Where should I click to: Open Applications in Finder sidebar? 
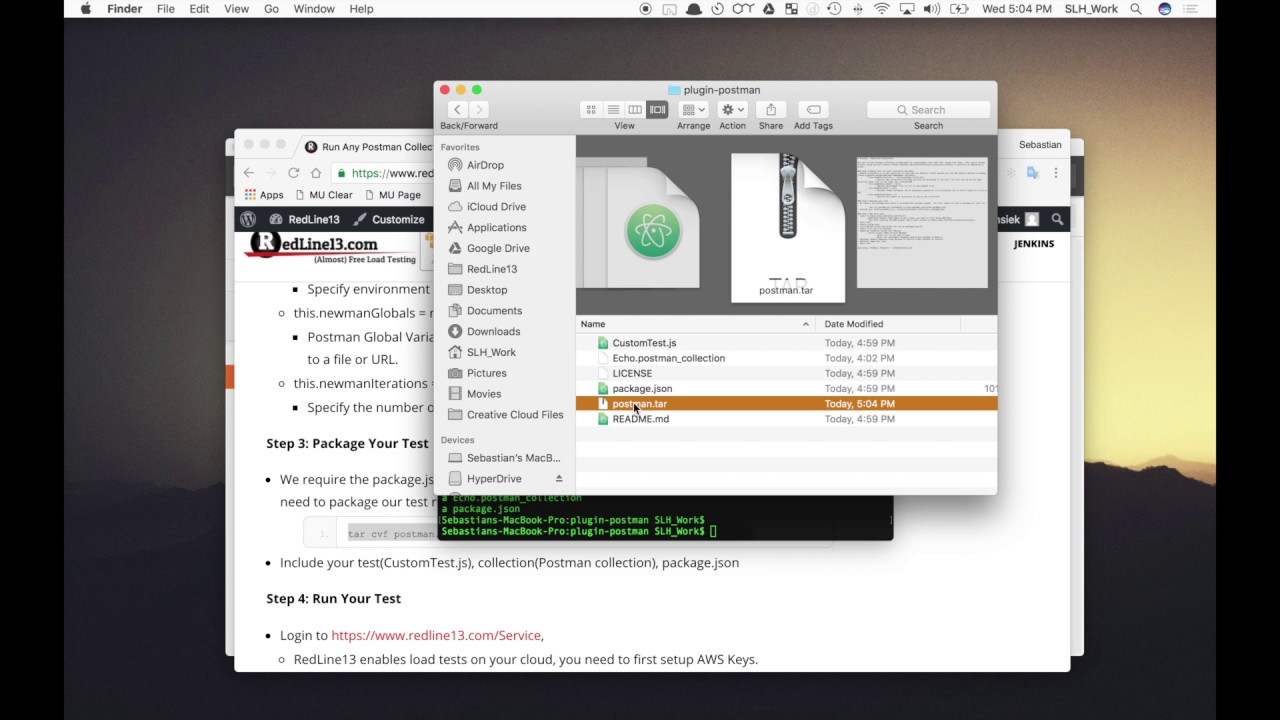point(498,228)
